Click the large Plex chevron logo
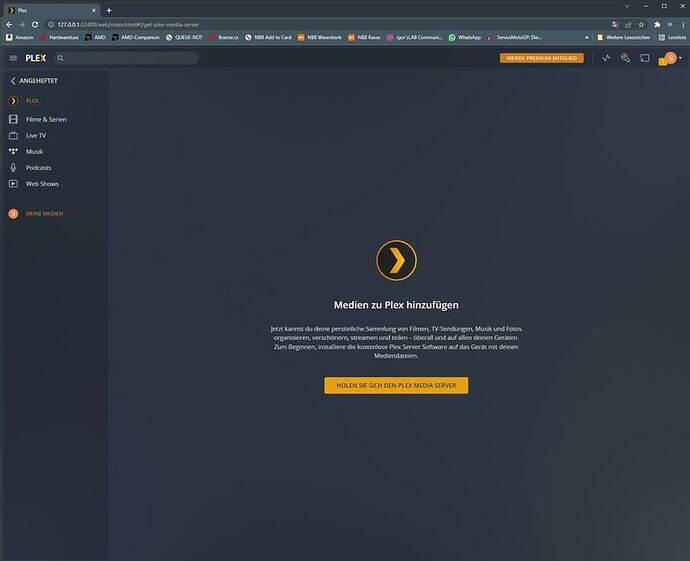 click(396, 260)
